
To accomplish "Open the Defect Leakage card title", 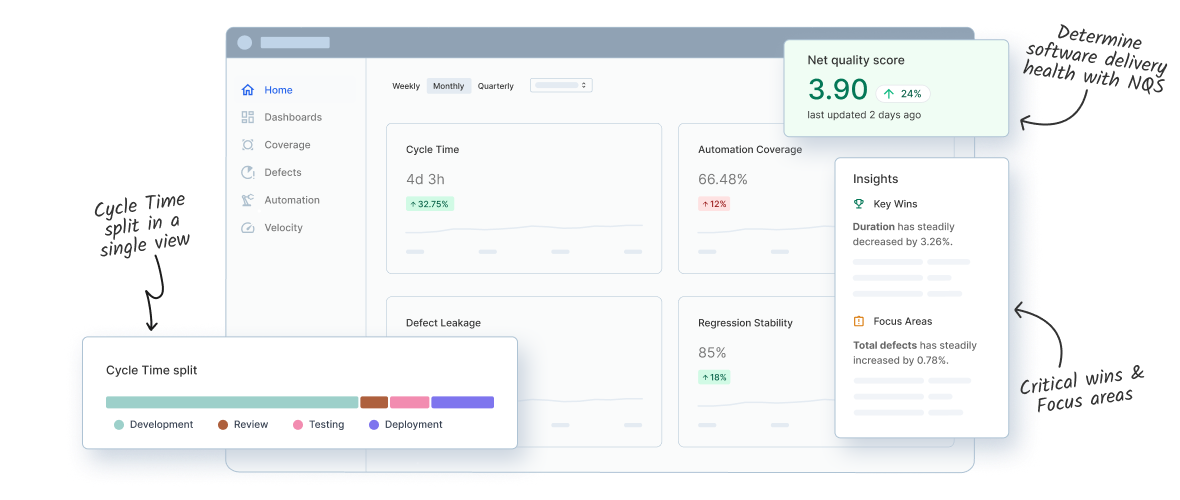I will coord(443,322).
